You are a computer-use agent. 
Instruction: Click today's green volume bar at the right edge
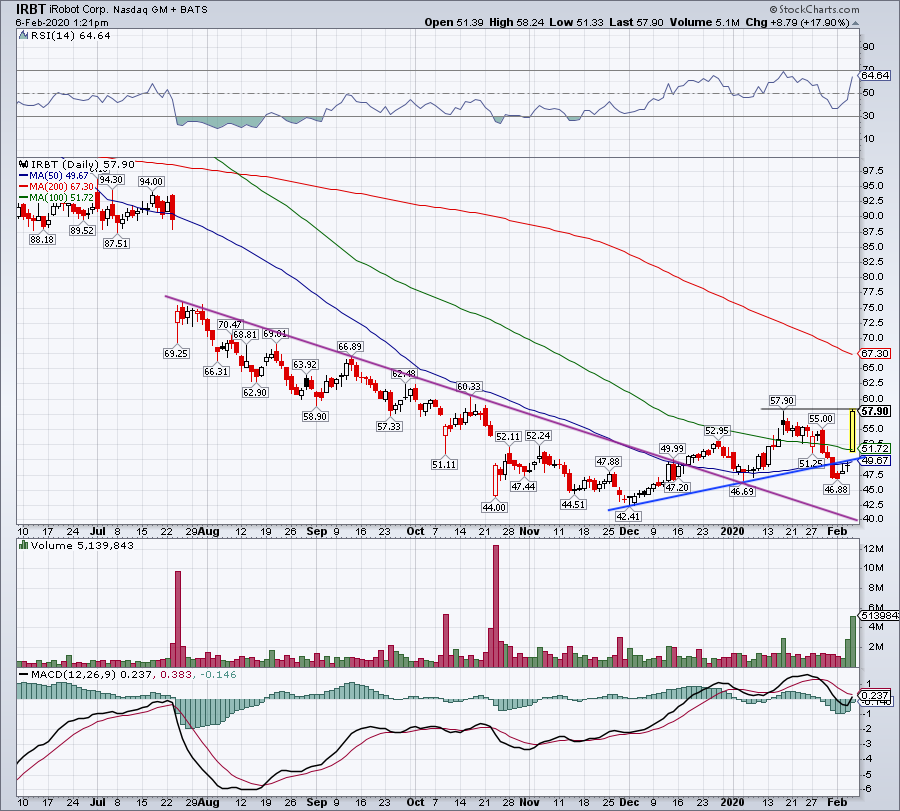coord(853,641)
